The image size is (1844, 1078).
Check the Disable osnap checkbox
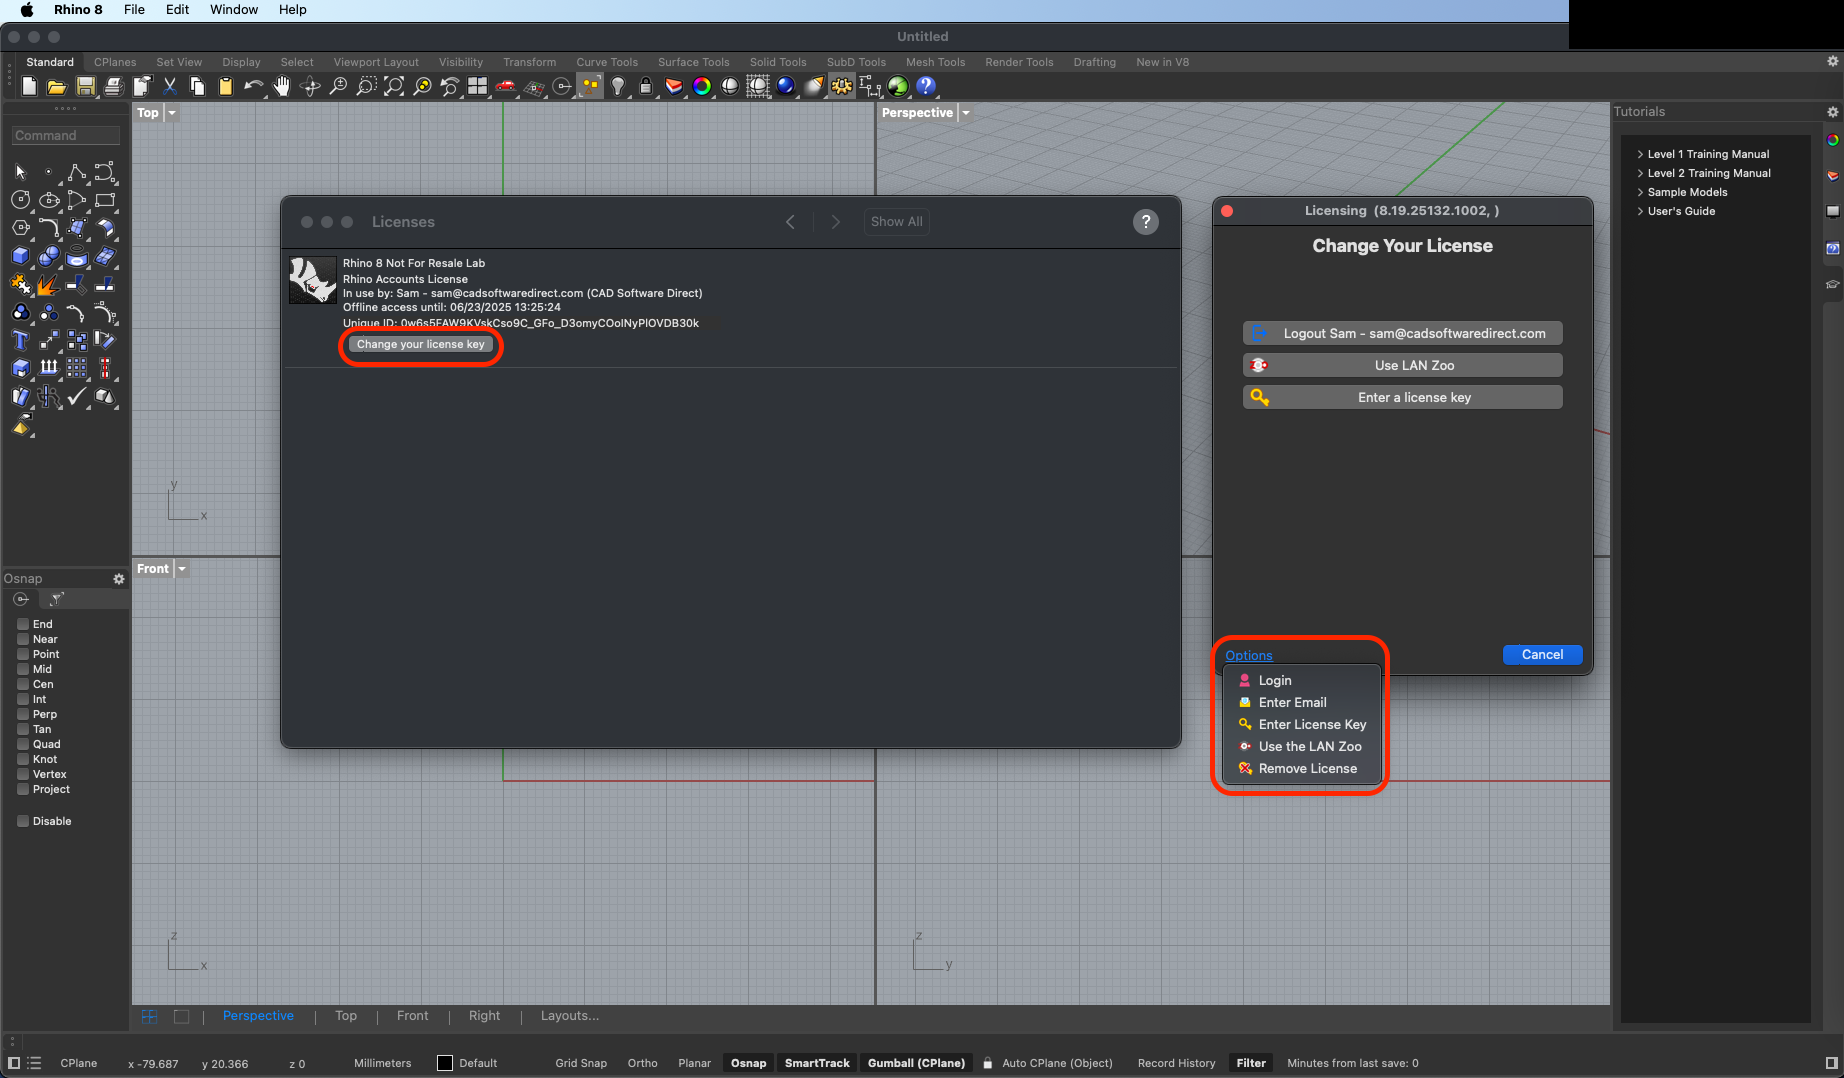pos(23,821)
